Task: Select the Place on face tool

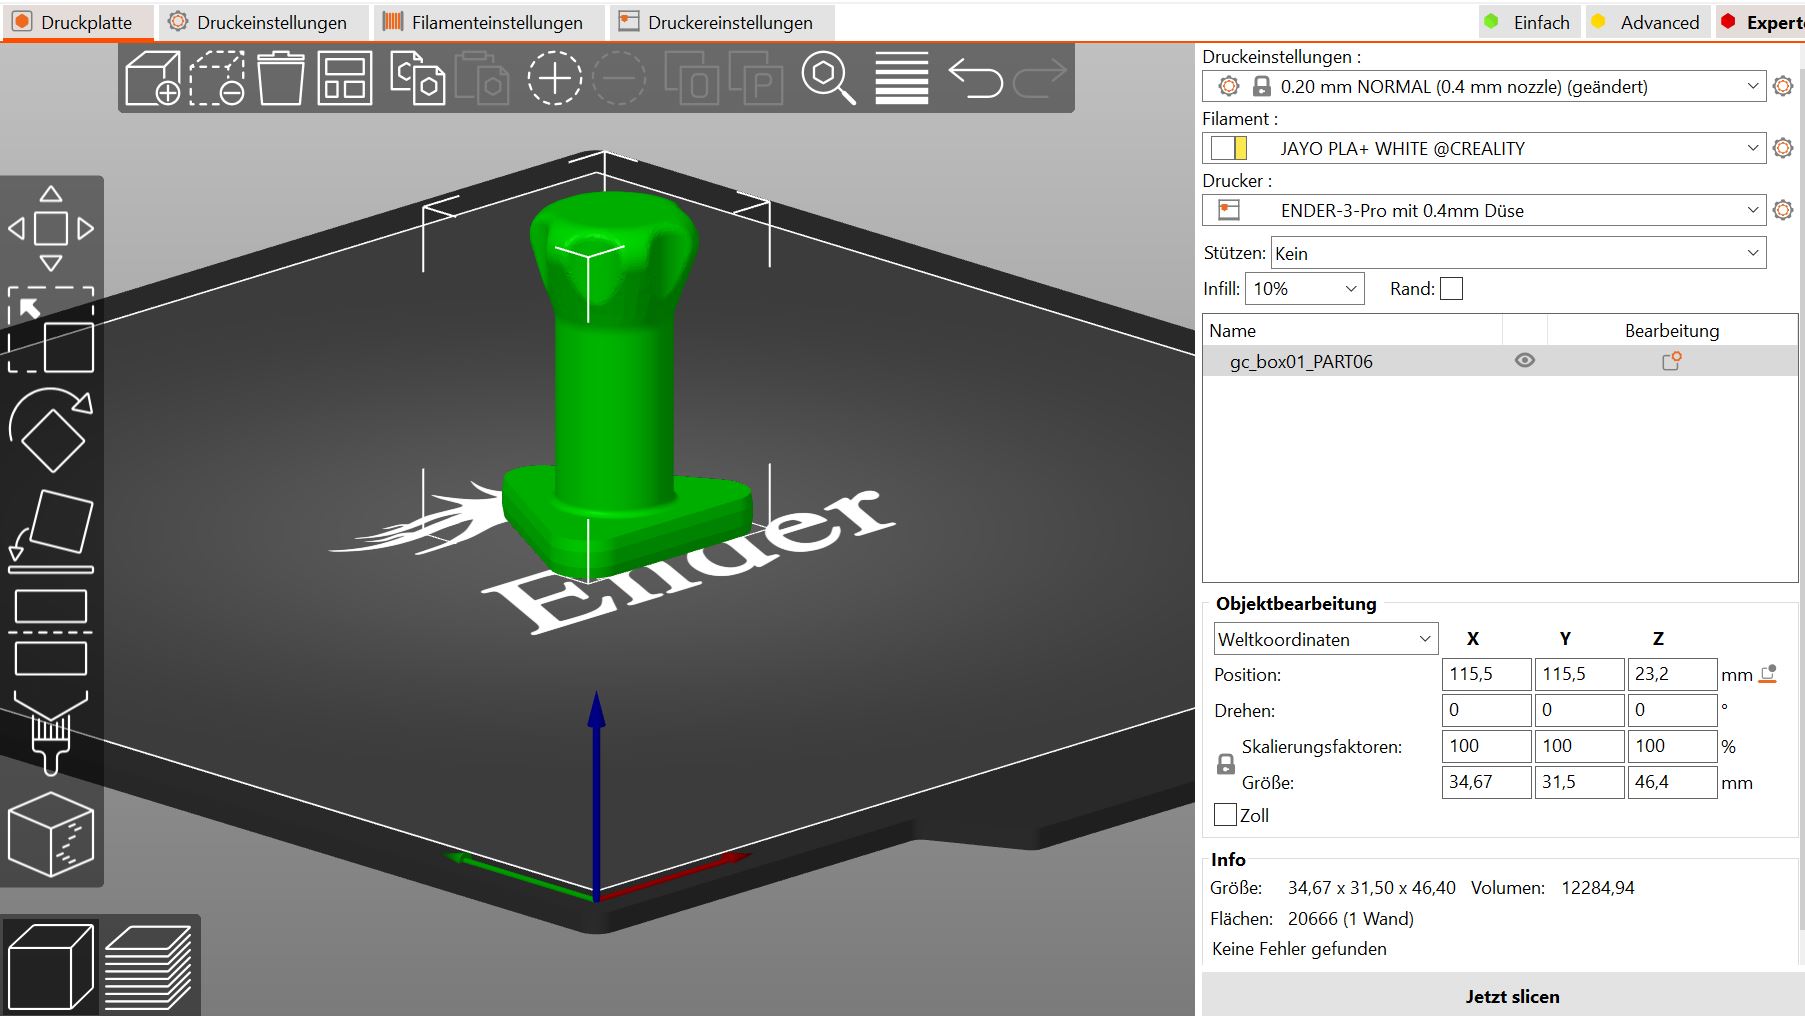Action: [x=51, y=530]
